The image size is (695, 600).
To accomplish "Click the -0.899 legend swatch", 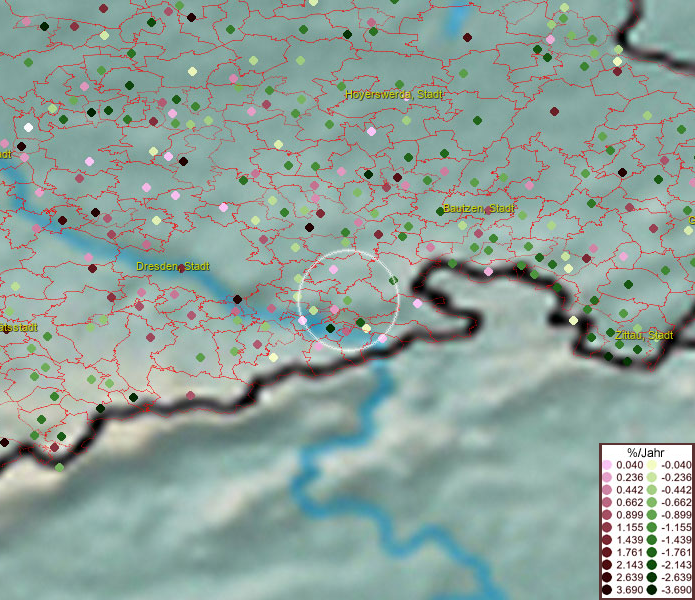I will (651, 515).
